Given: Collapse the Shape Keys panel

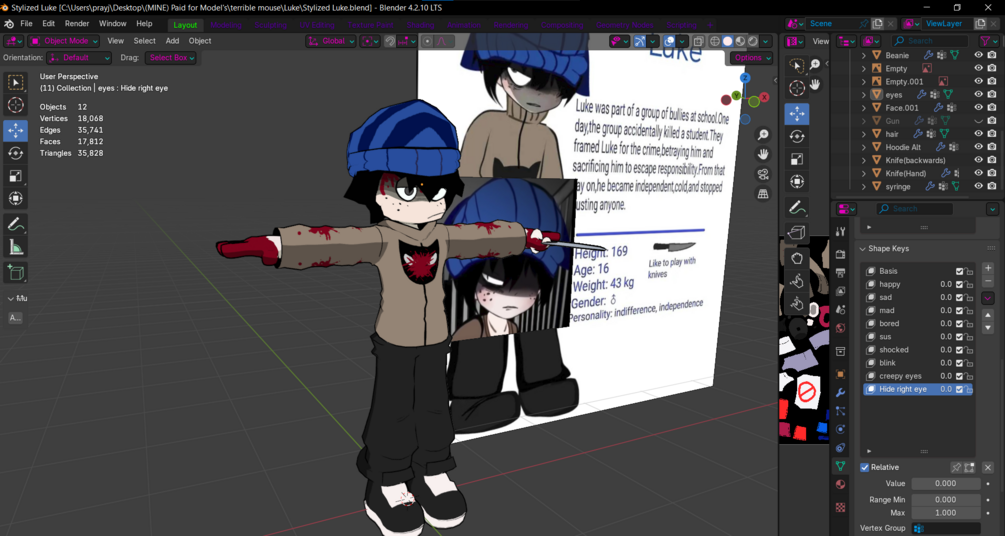Looking at the screenshot, I should 862,249.
